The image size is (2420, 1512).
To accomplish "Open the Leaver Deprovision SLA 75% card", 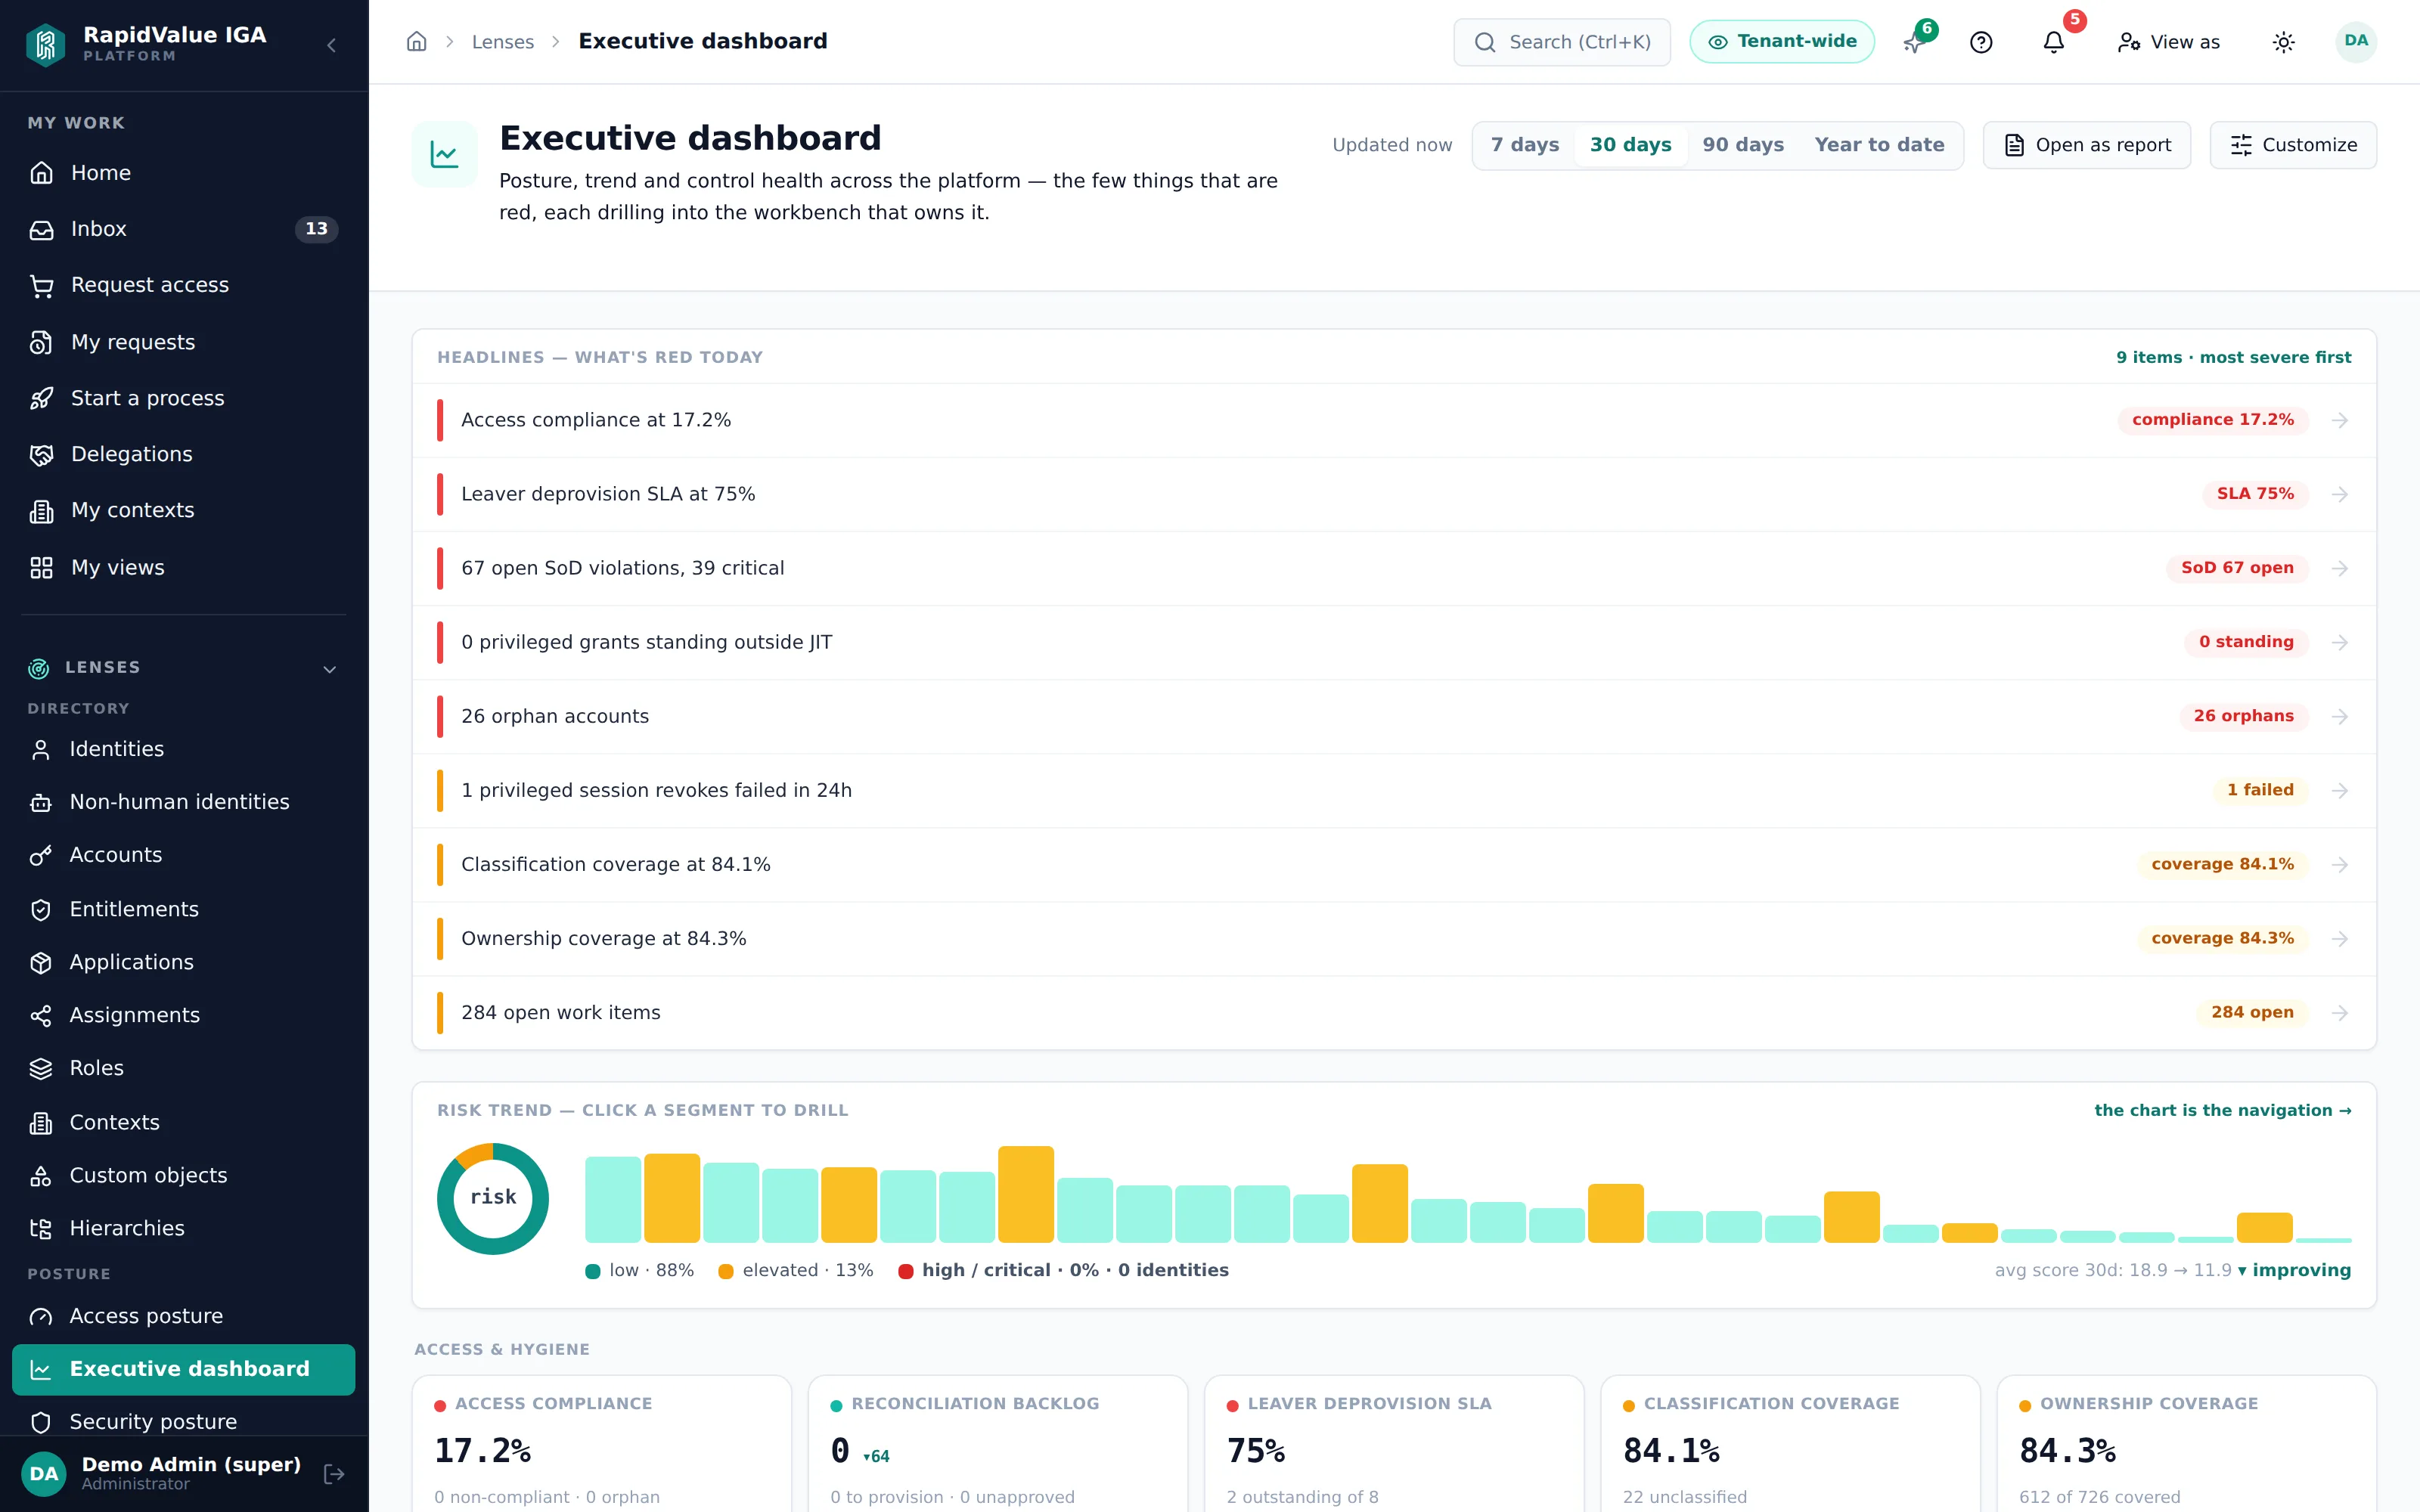I will [1394, 1443].
